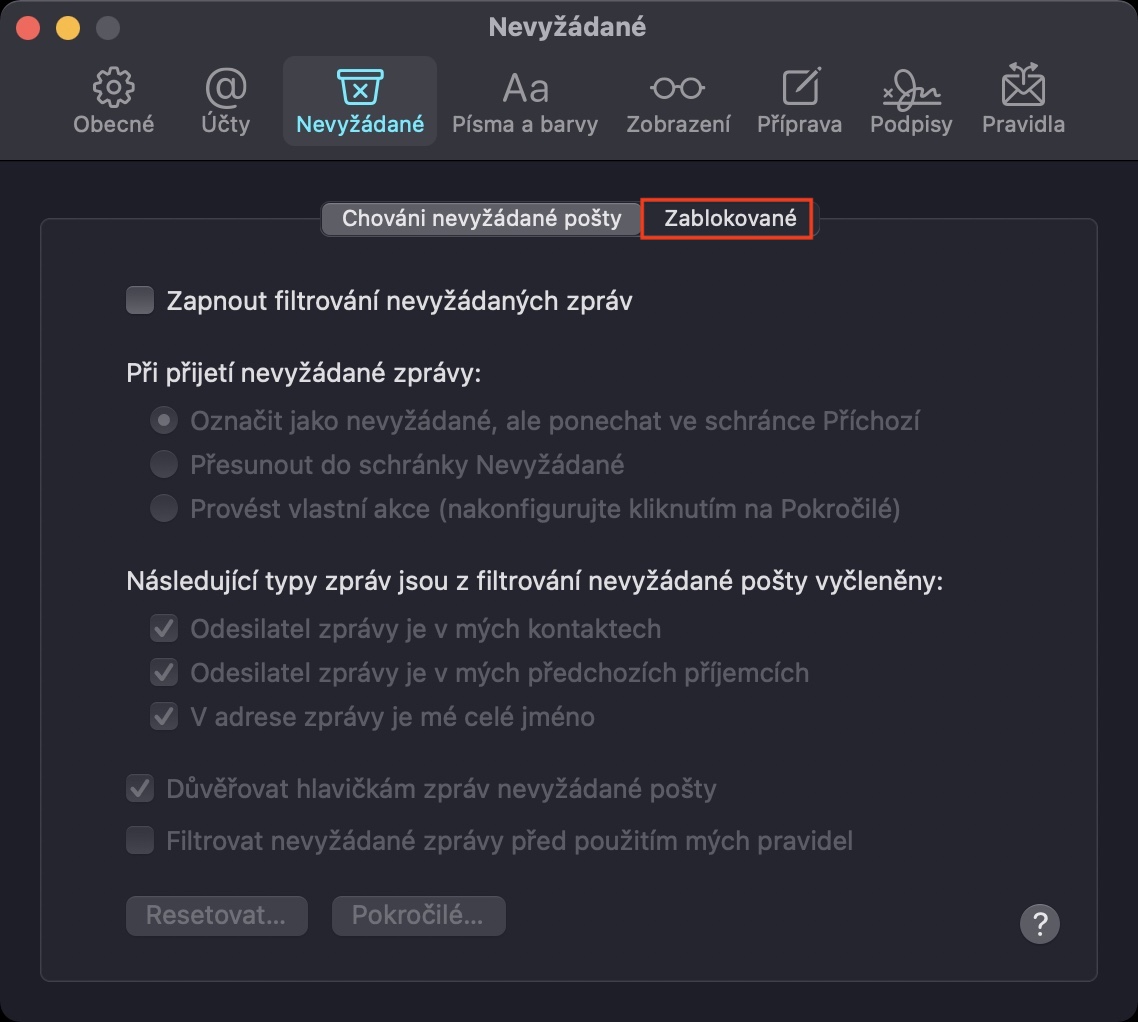This screenshot has height=1022, width=1138.
Task: Click the Pokročilé… button
Action: pyautogui.click(x=418, y=915)
